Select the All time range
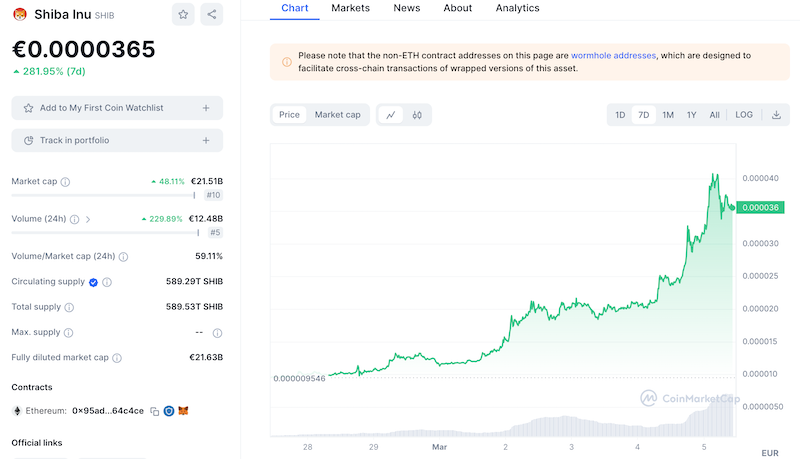Image resolution: width=800 pixels, height=459 pixels. pos(714,115)
